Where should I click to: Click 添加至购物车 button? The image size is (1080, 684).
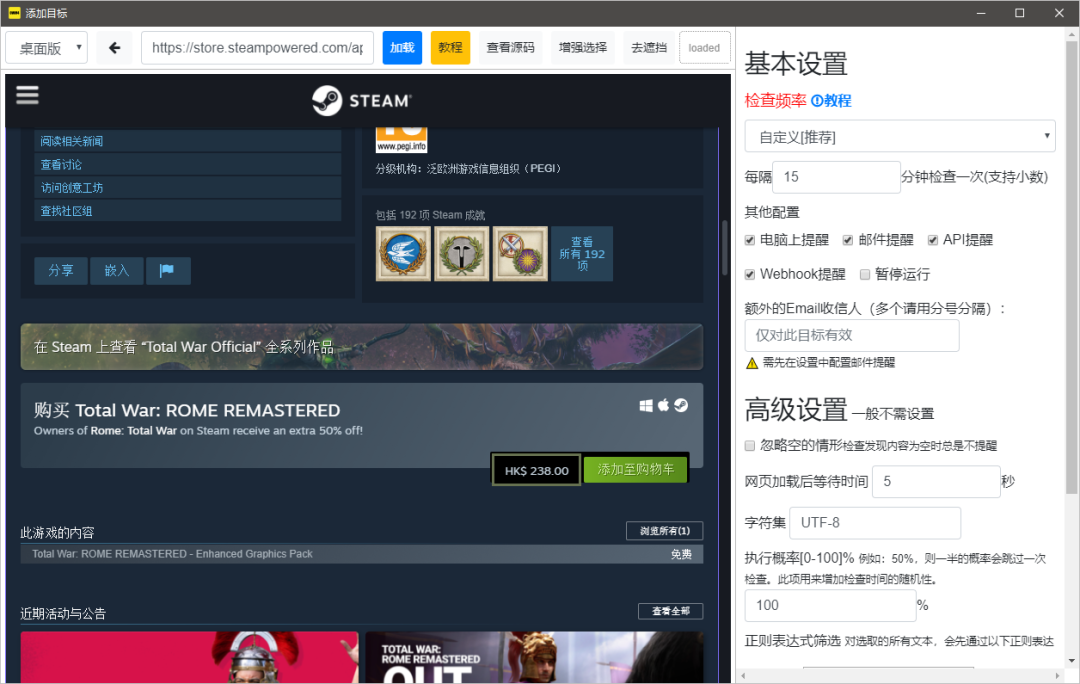point(635,470)
